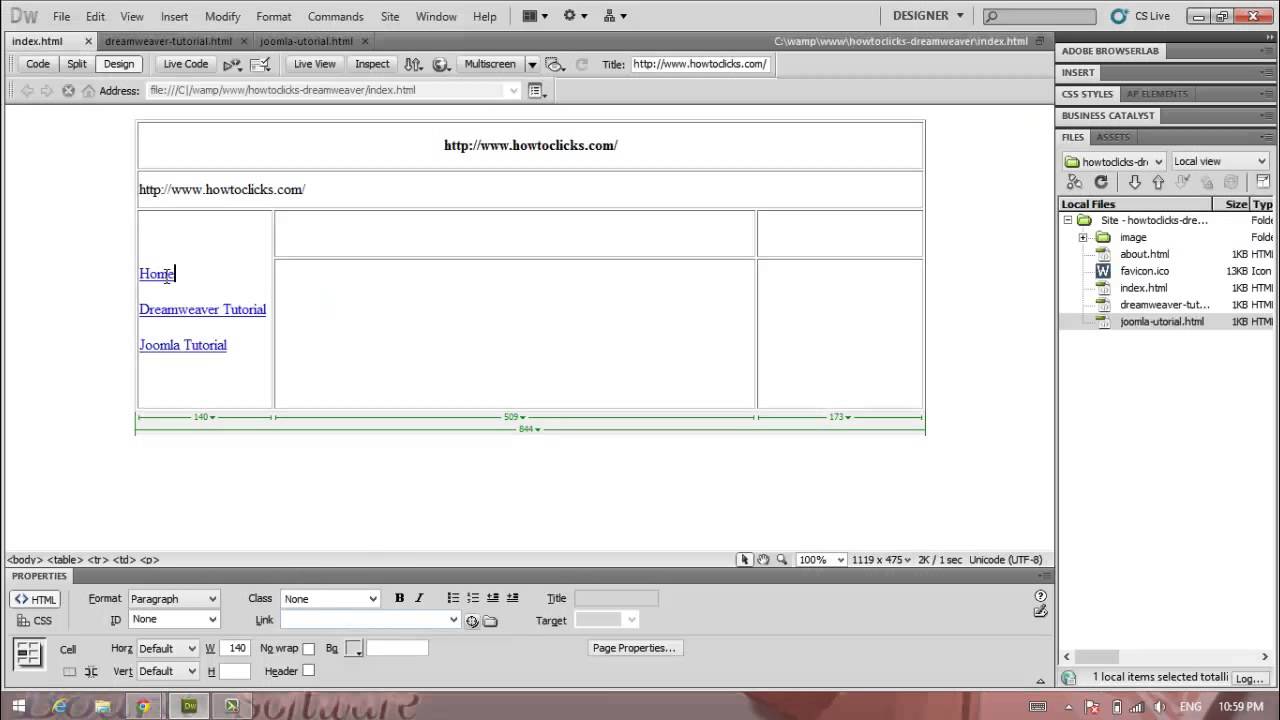Click the Home page icon
The width and height of the screenshot is (1280, 720).
click(88, 90)
